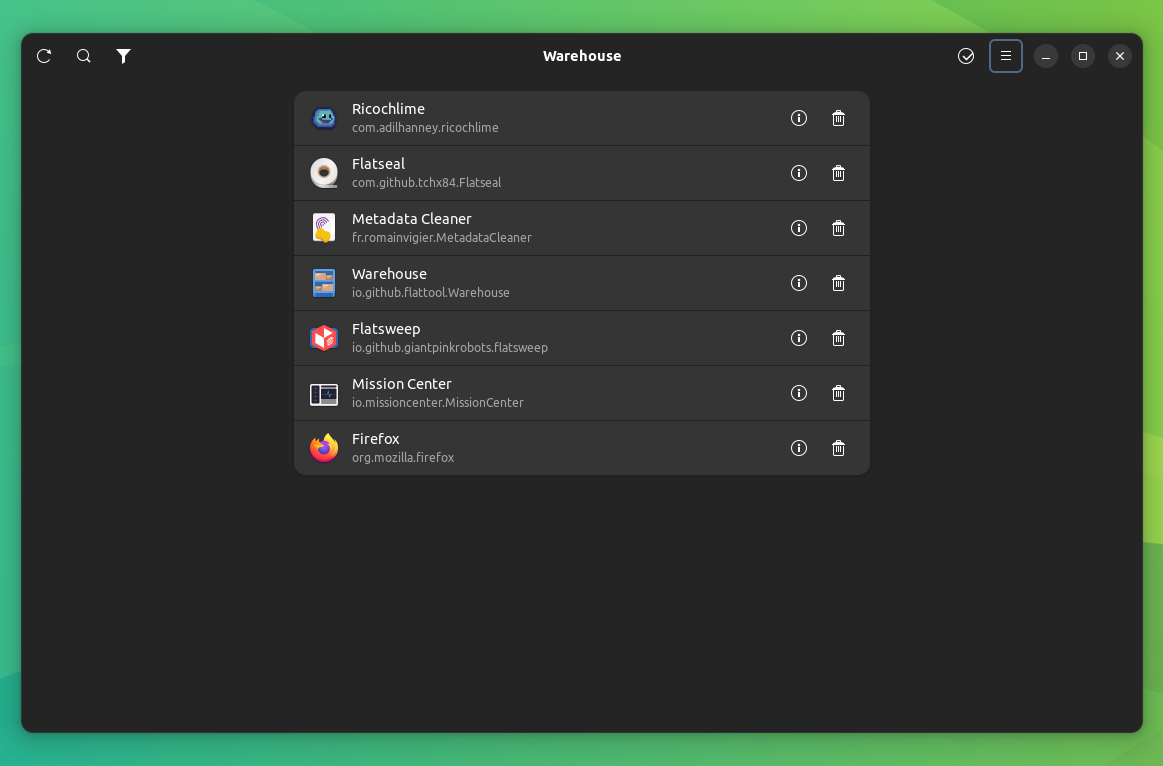Open the main menu
The image size is (1163, 766).
tap(1006, 56)
